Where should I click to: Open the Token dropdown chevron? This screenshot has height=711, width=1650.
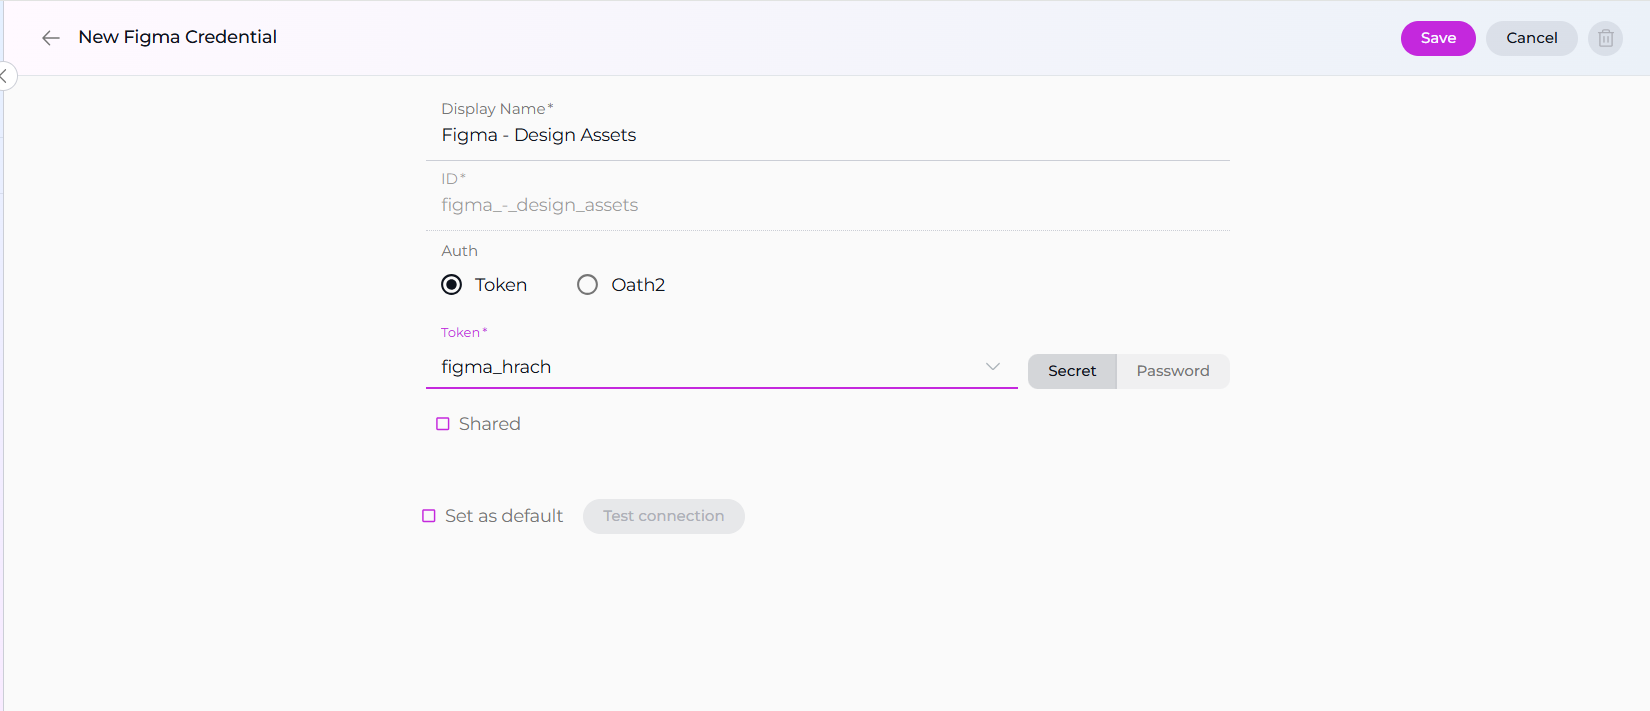tap(992, 367)
